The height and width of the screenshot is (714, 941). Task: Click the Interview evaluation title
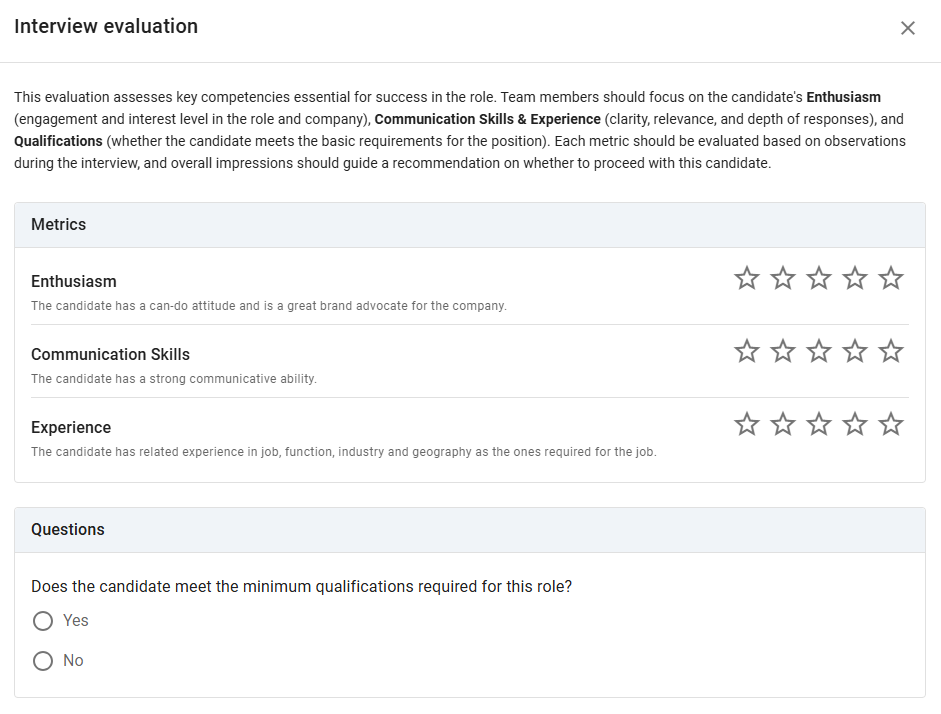pos(106,26)
